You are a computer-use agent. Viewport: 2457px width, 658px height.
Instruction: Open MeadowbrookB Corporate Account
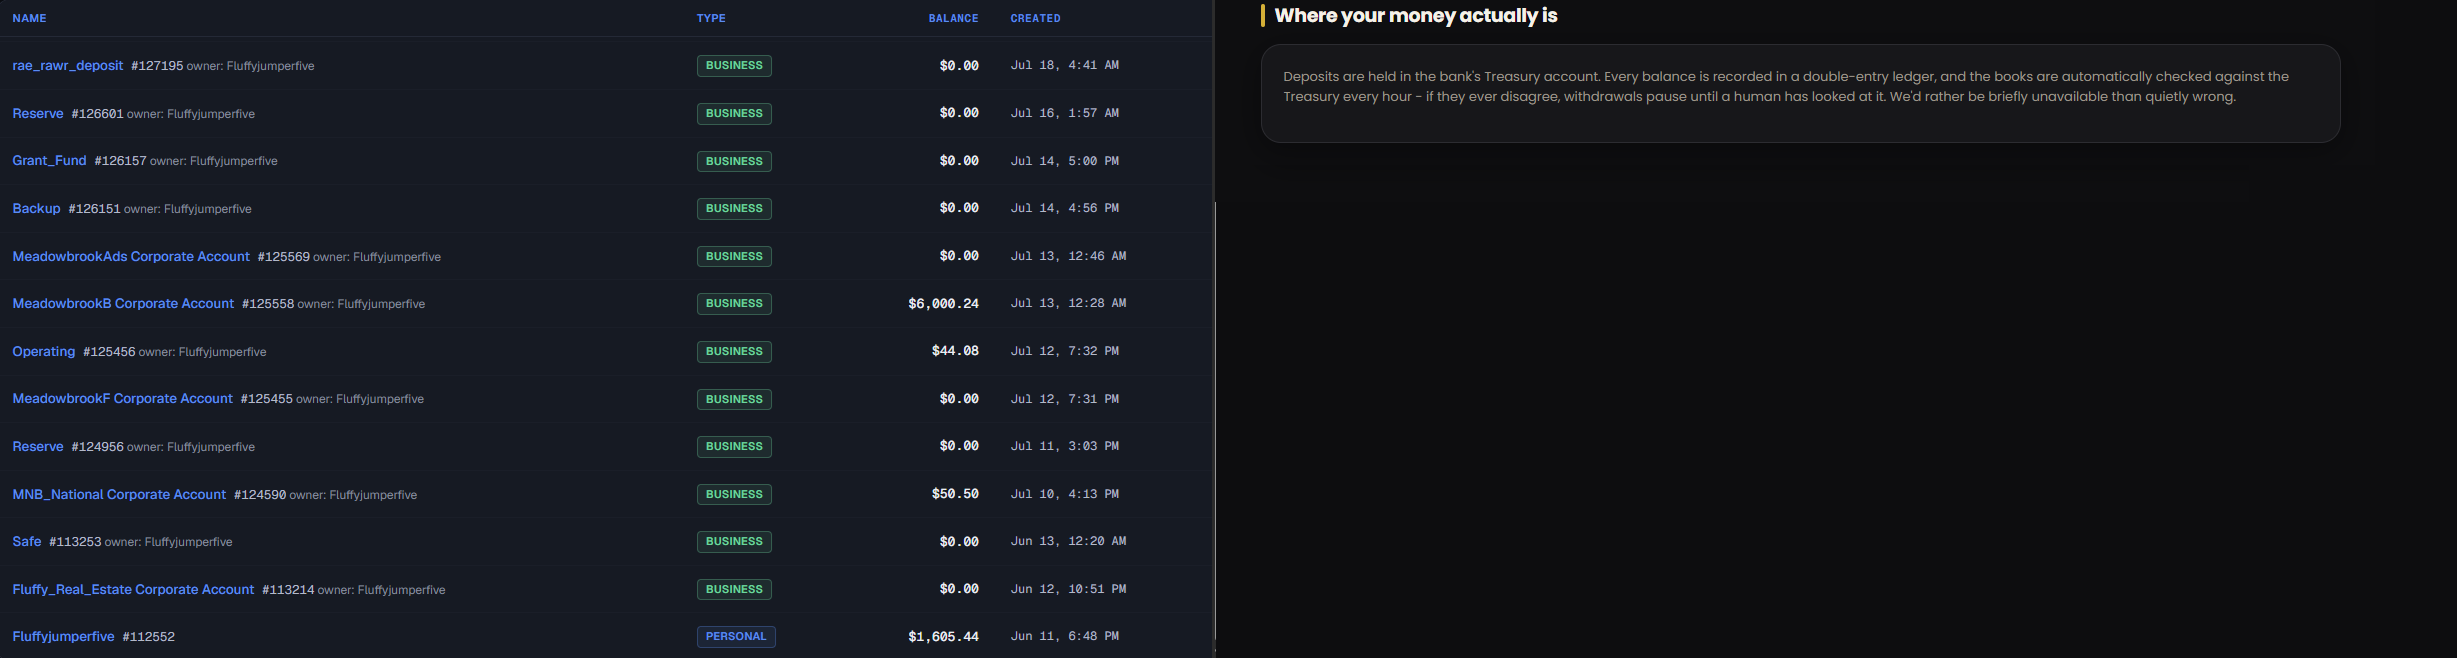click(123, 304)
